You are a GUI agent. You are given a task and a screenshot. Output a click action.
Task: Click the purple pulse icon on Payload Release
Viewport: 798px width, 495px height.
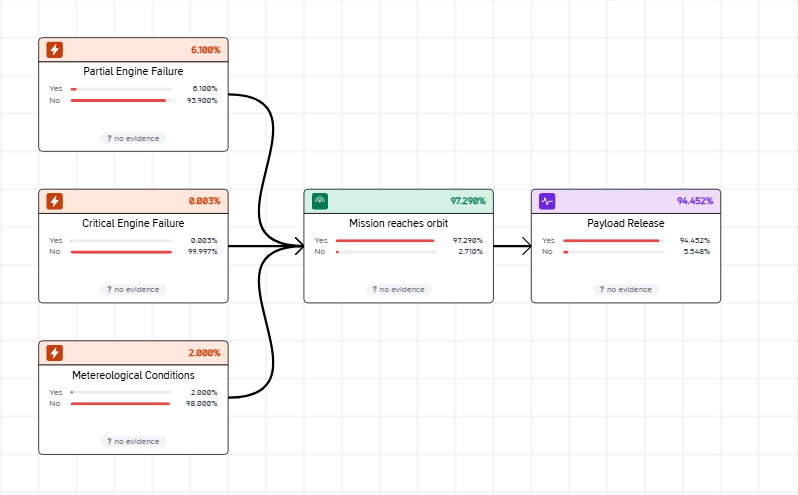(547, 201)
